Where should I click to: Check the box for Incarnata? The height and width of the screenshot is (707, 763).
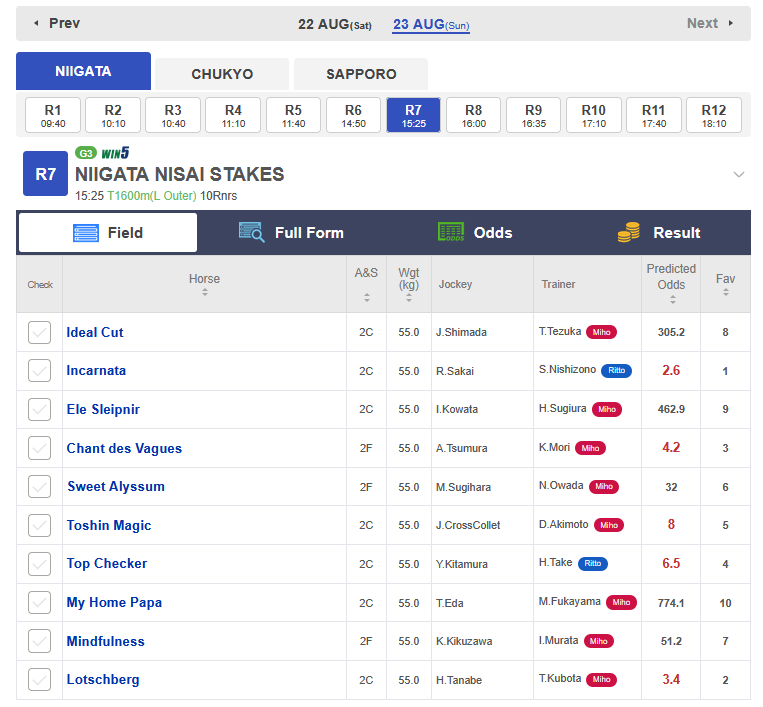point(39,371)
